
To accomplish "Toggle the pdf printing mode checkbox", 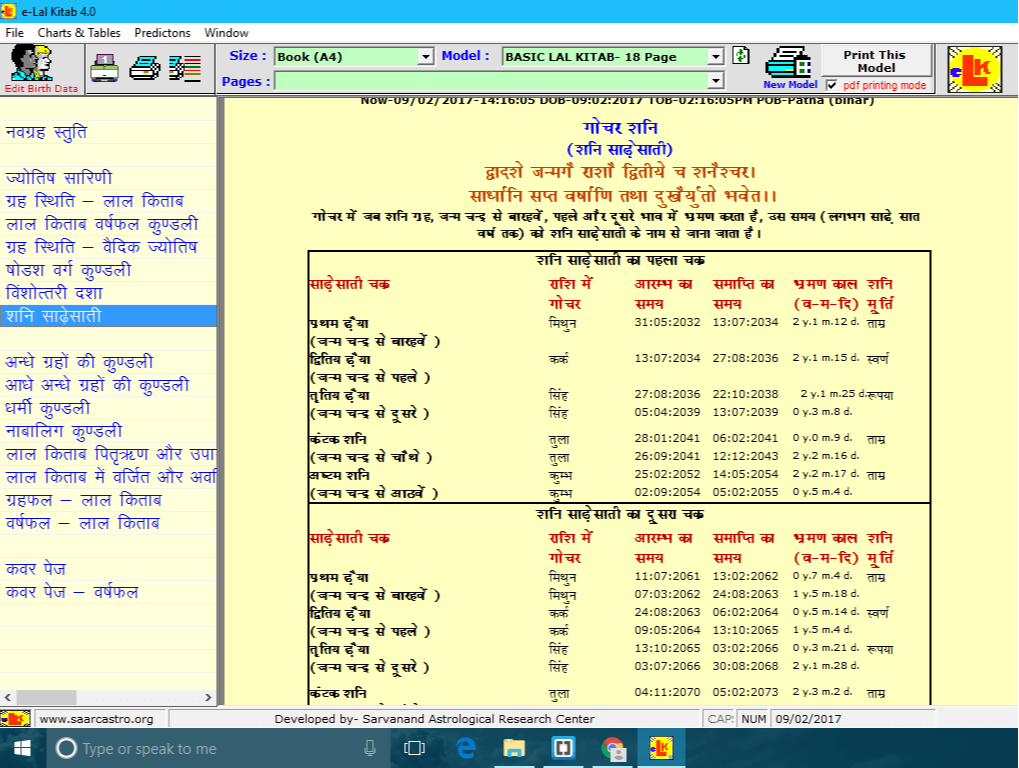I will [831, 86].
